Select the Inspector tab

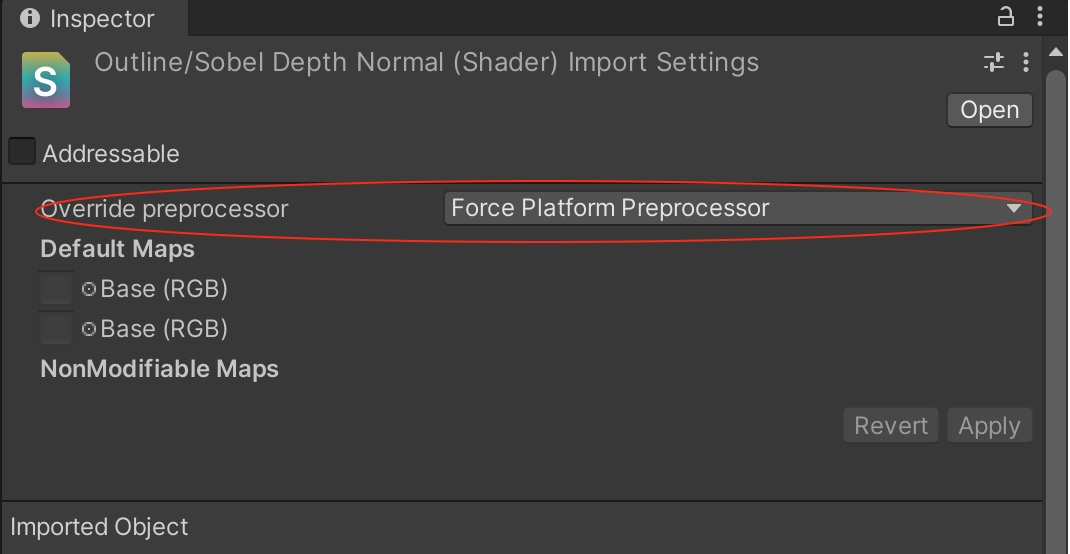88,18
